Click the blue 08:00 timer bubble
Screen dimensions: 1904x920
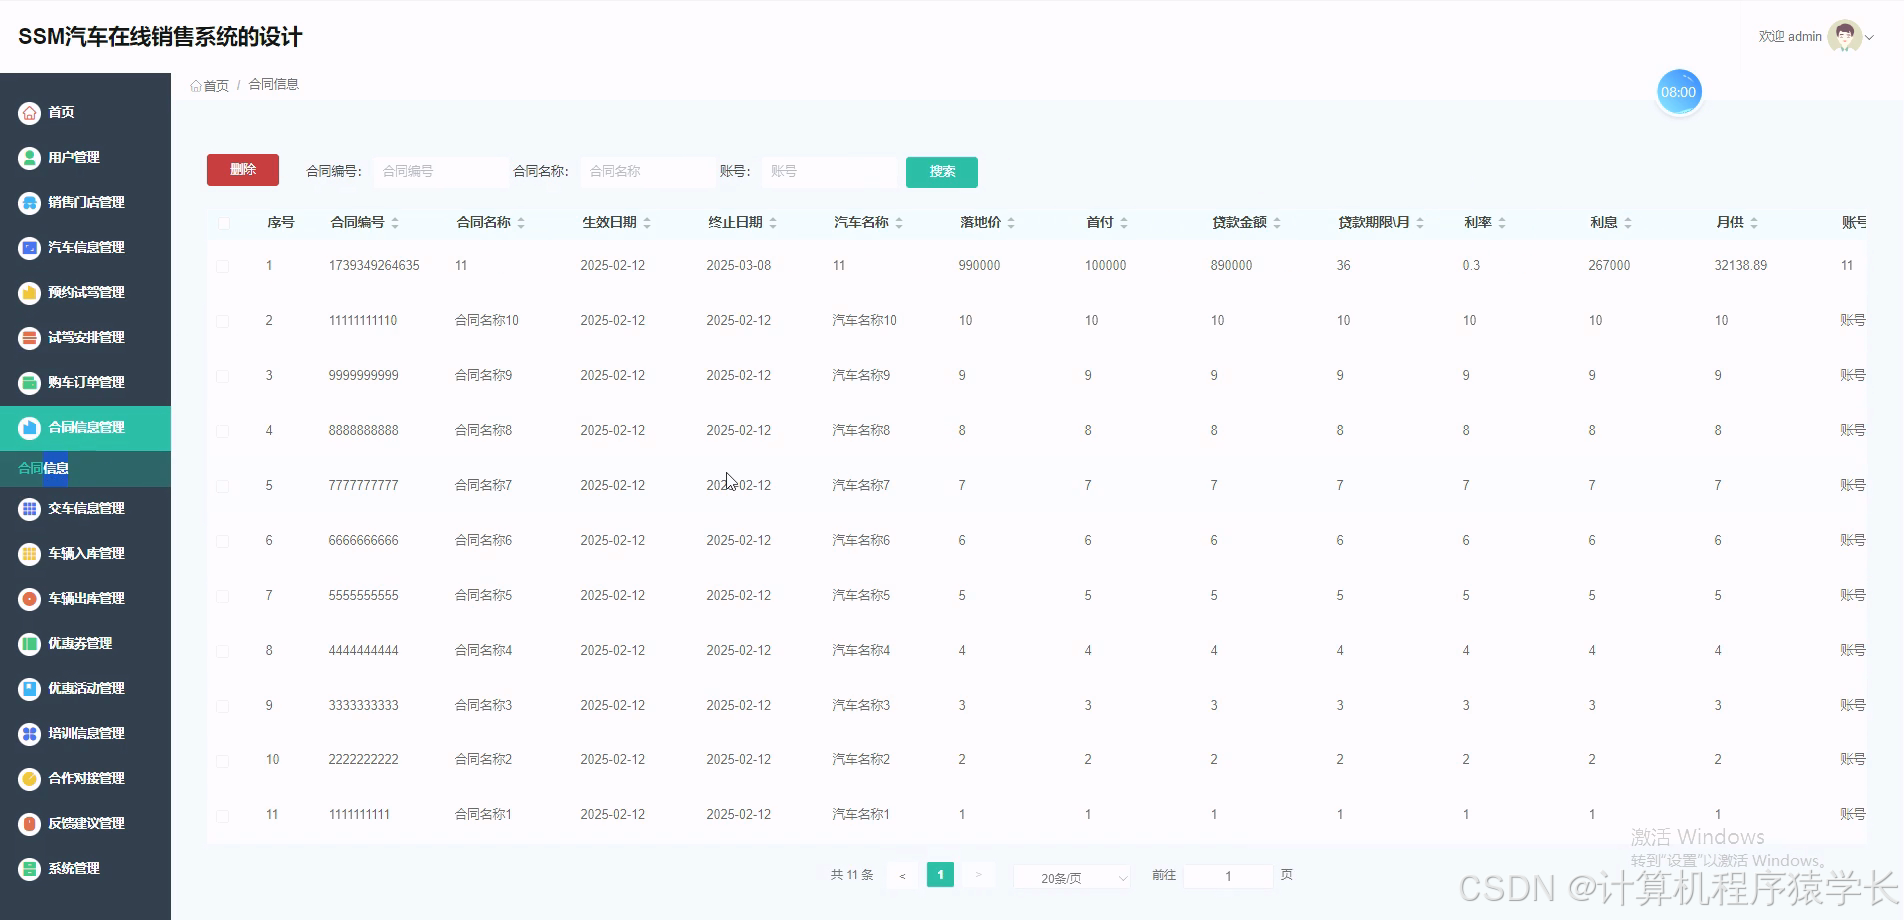point(1679,92)
